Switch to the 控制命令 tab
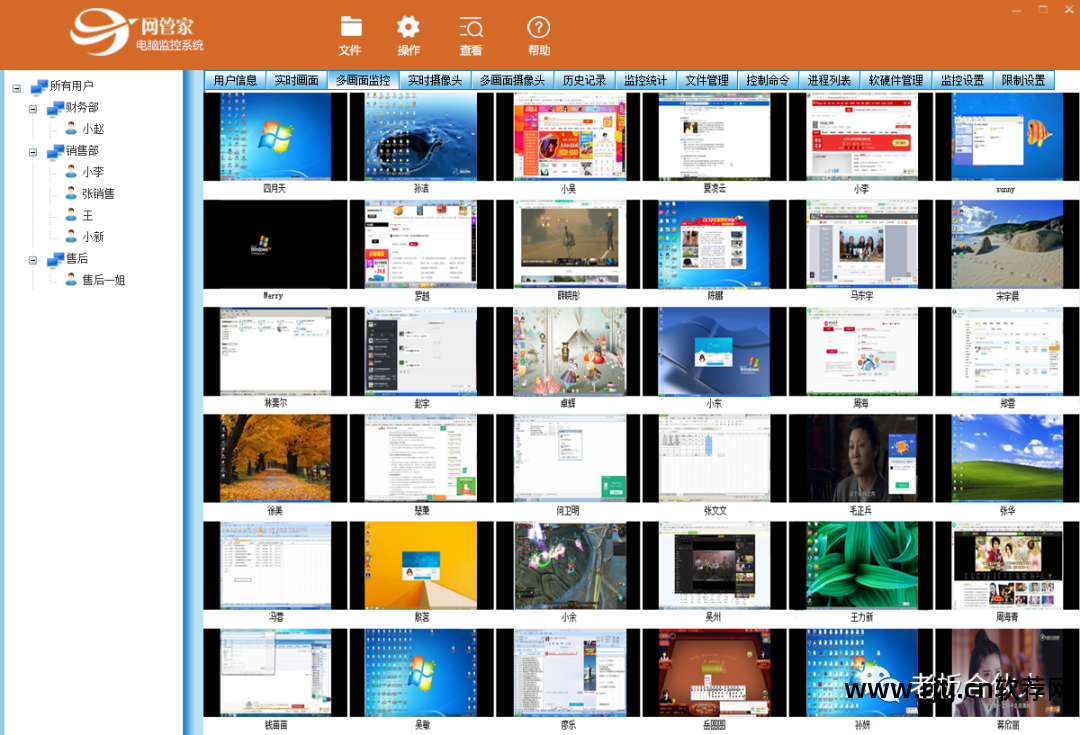This screenshot has height=735, width=1080. coord(768,80)
